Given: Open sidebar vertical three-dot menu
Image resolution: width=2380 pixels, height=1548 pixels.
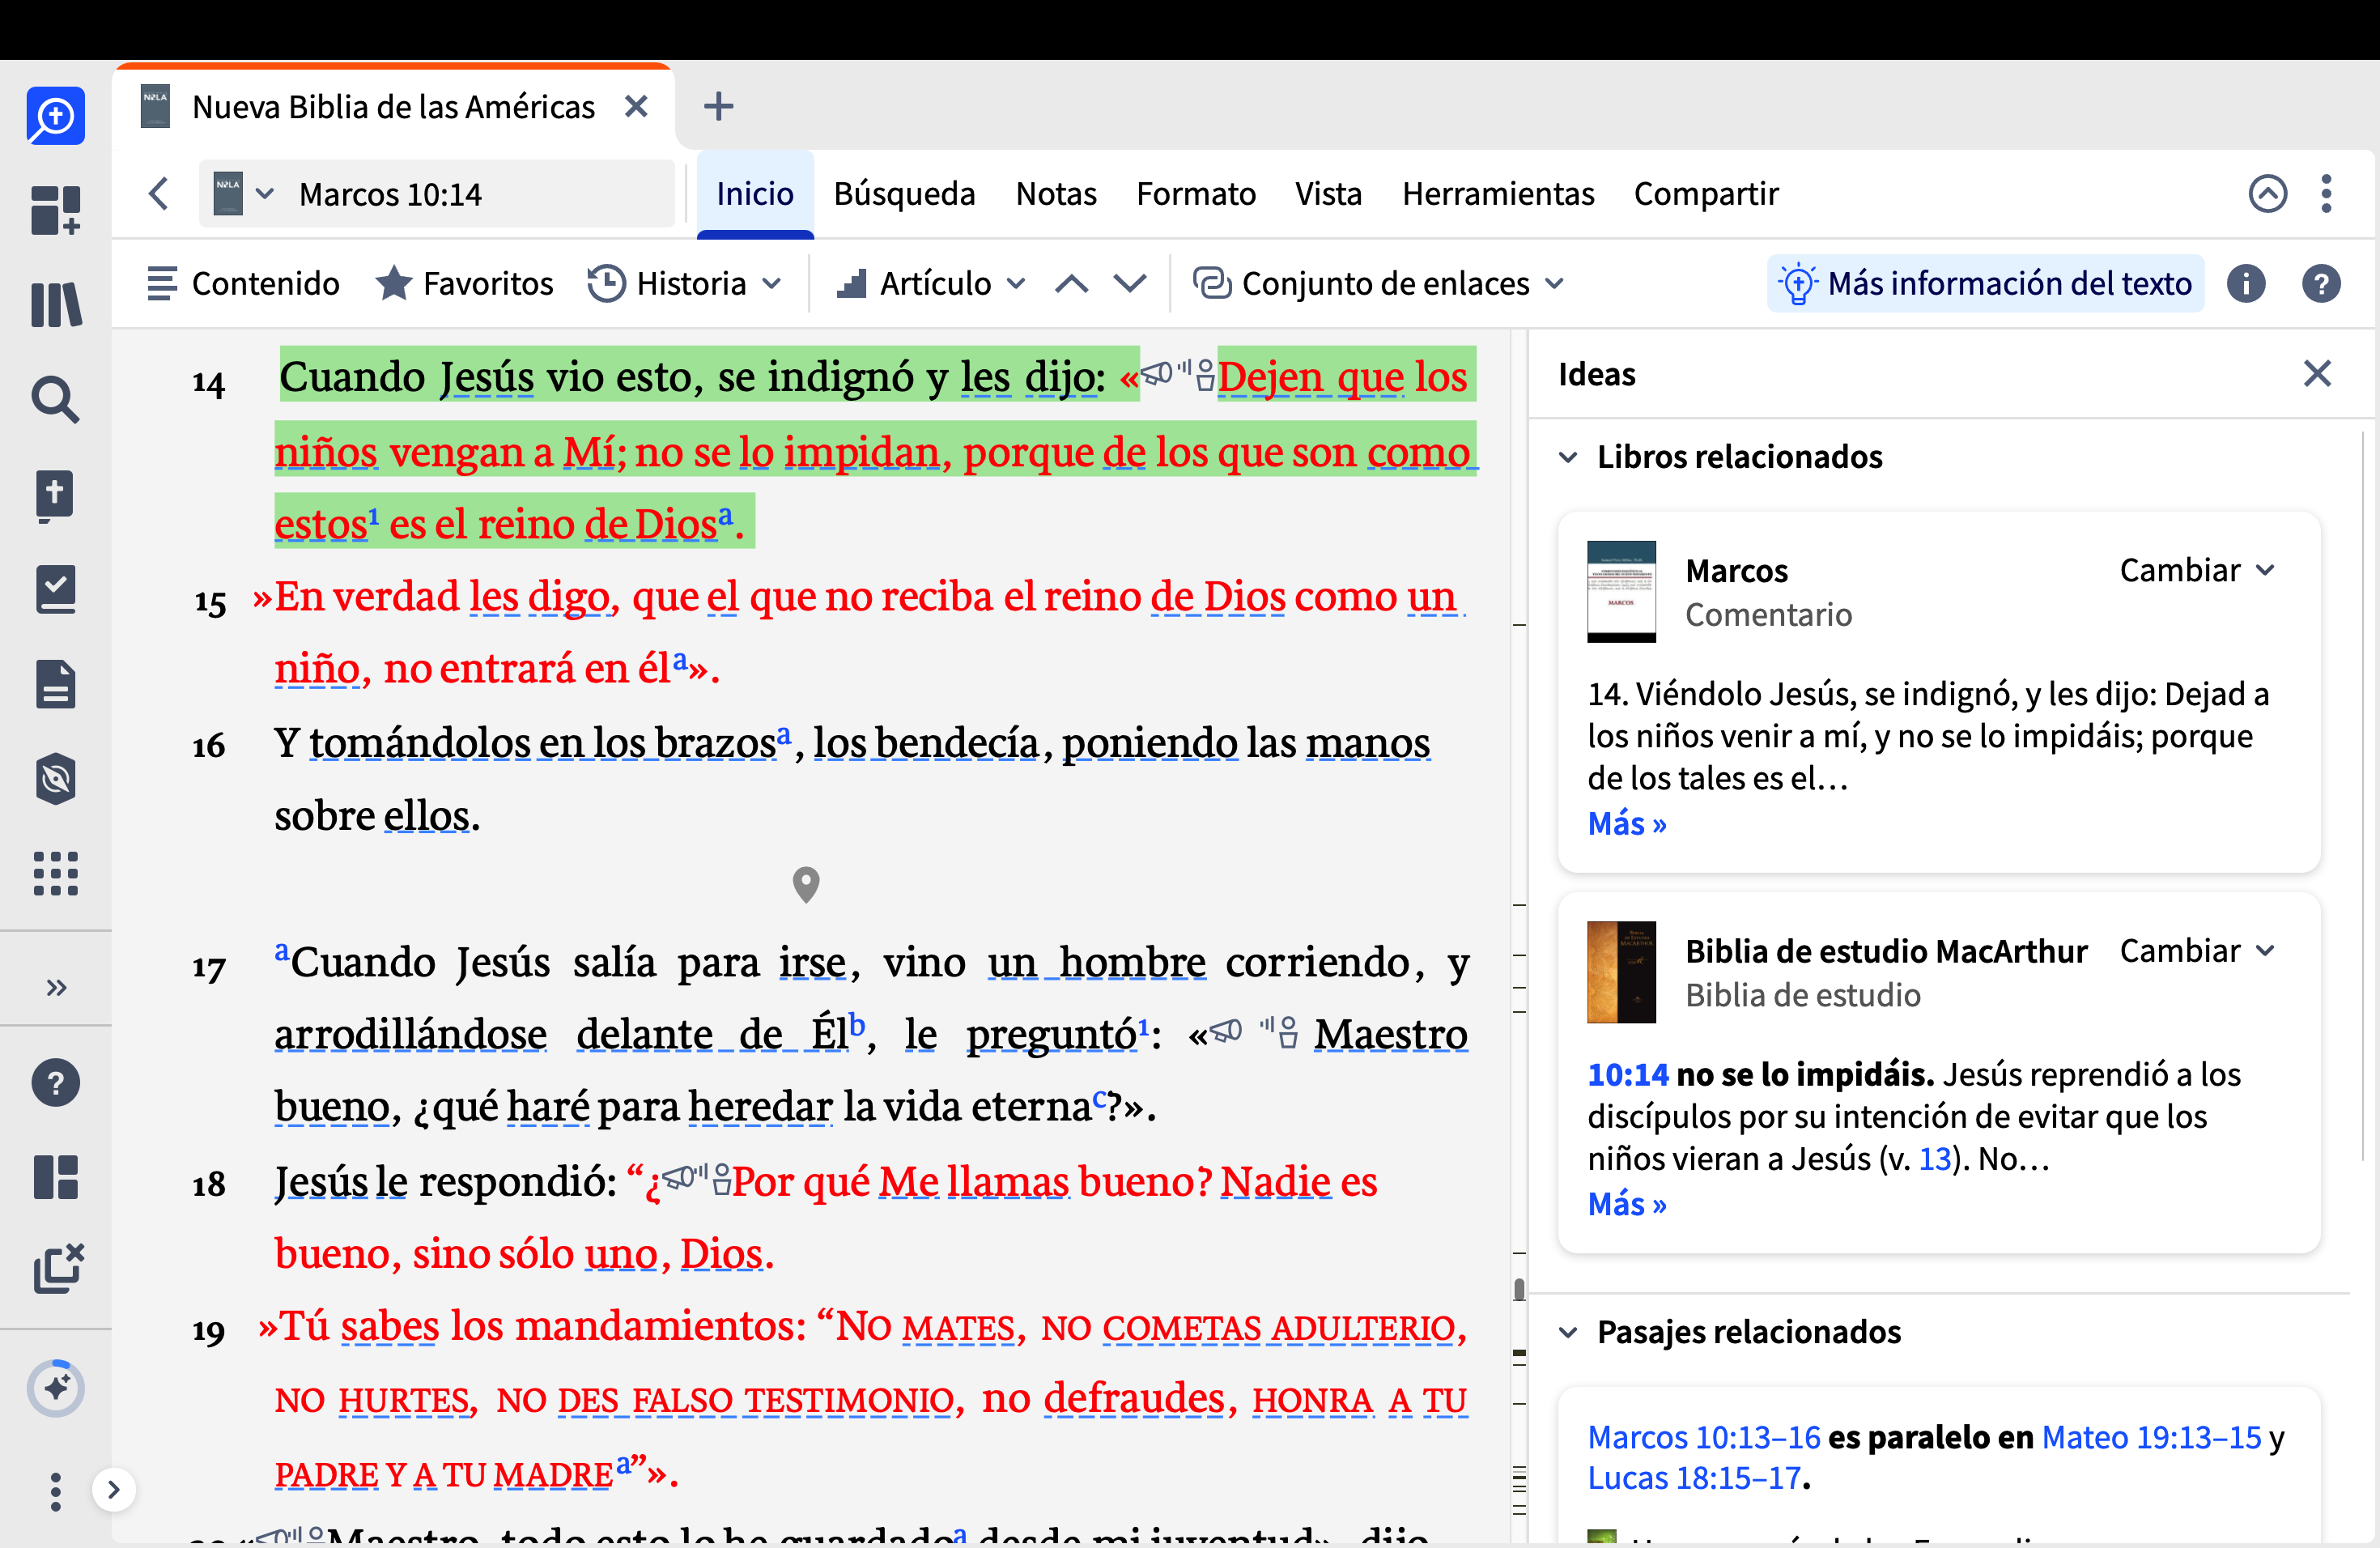Looking at the screenshot, I should pyautogui.click(x=55, y=1491).
